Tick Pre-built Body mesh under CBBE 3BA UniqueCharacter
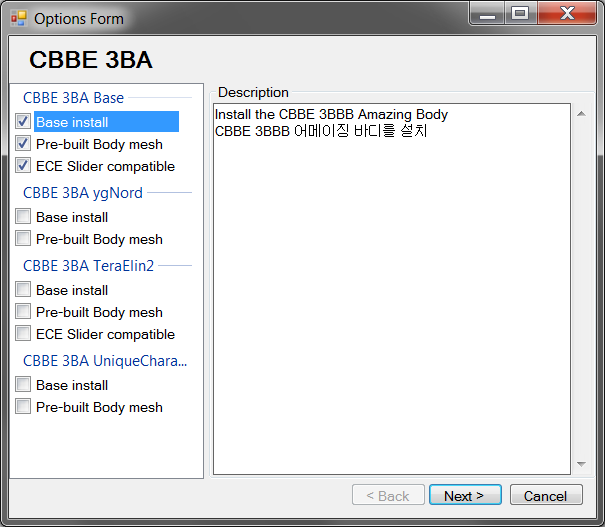This screenshot has height=527, width=605. 23,407
